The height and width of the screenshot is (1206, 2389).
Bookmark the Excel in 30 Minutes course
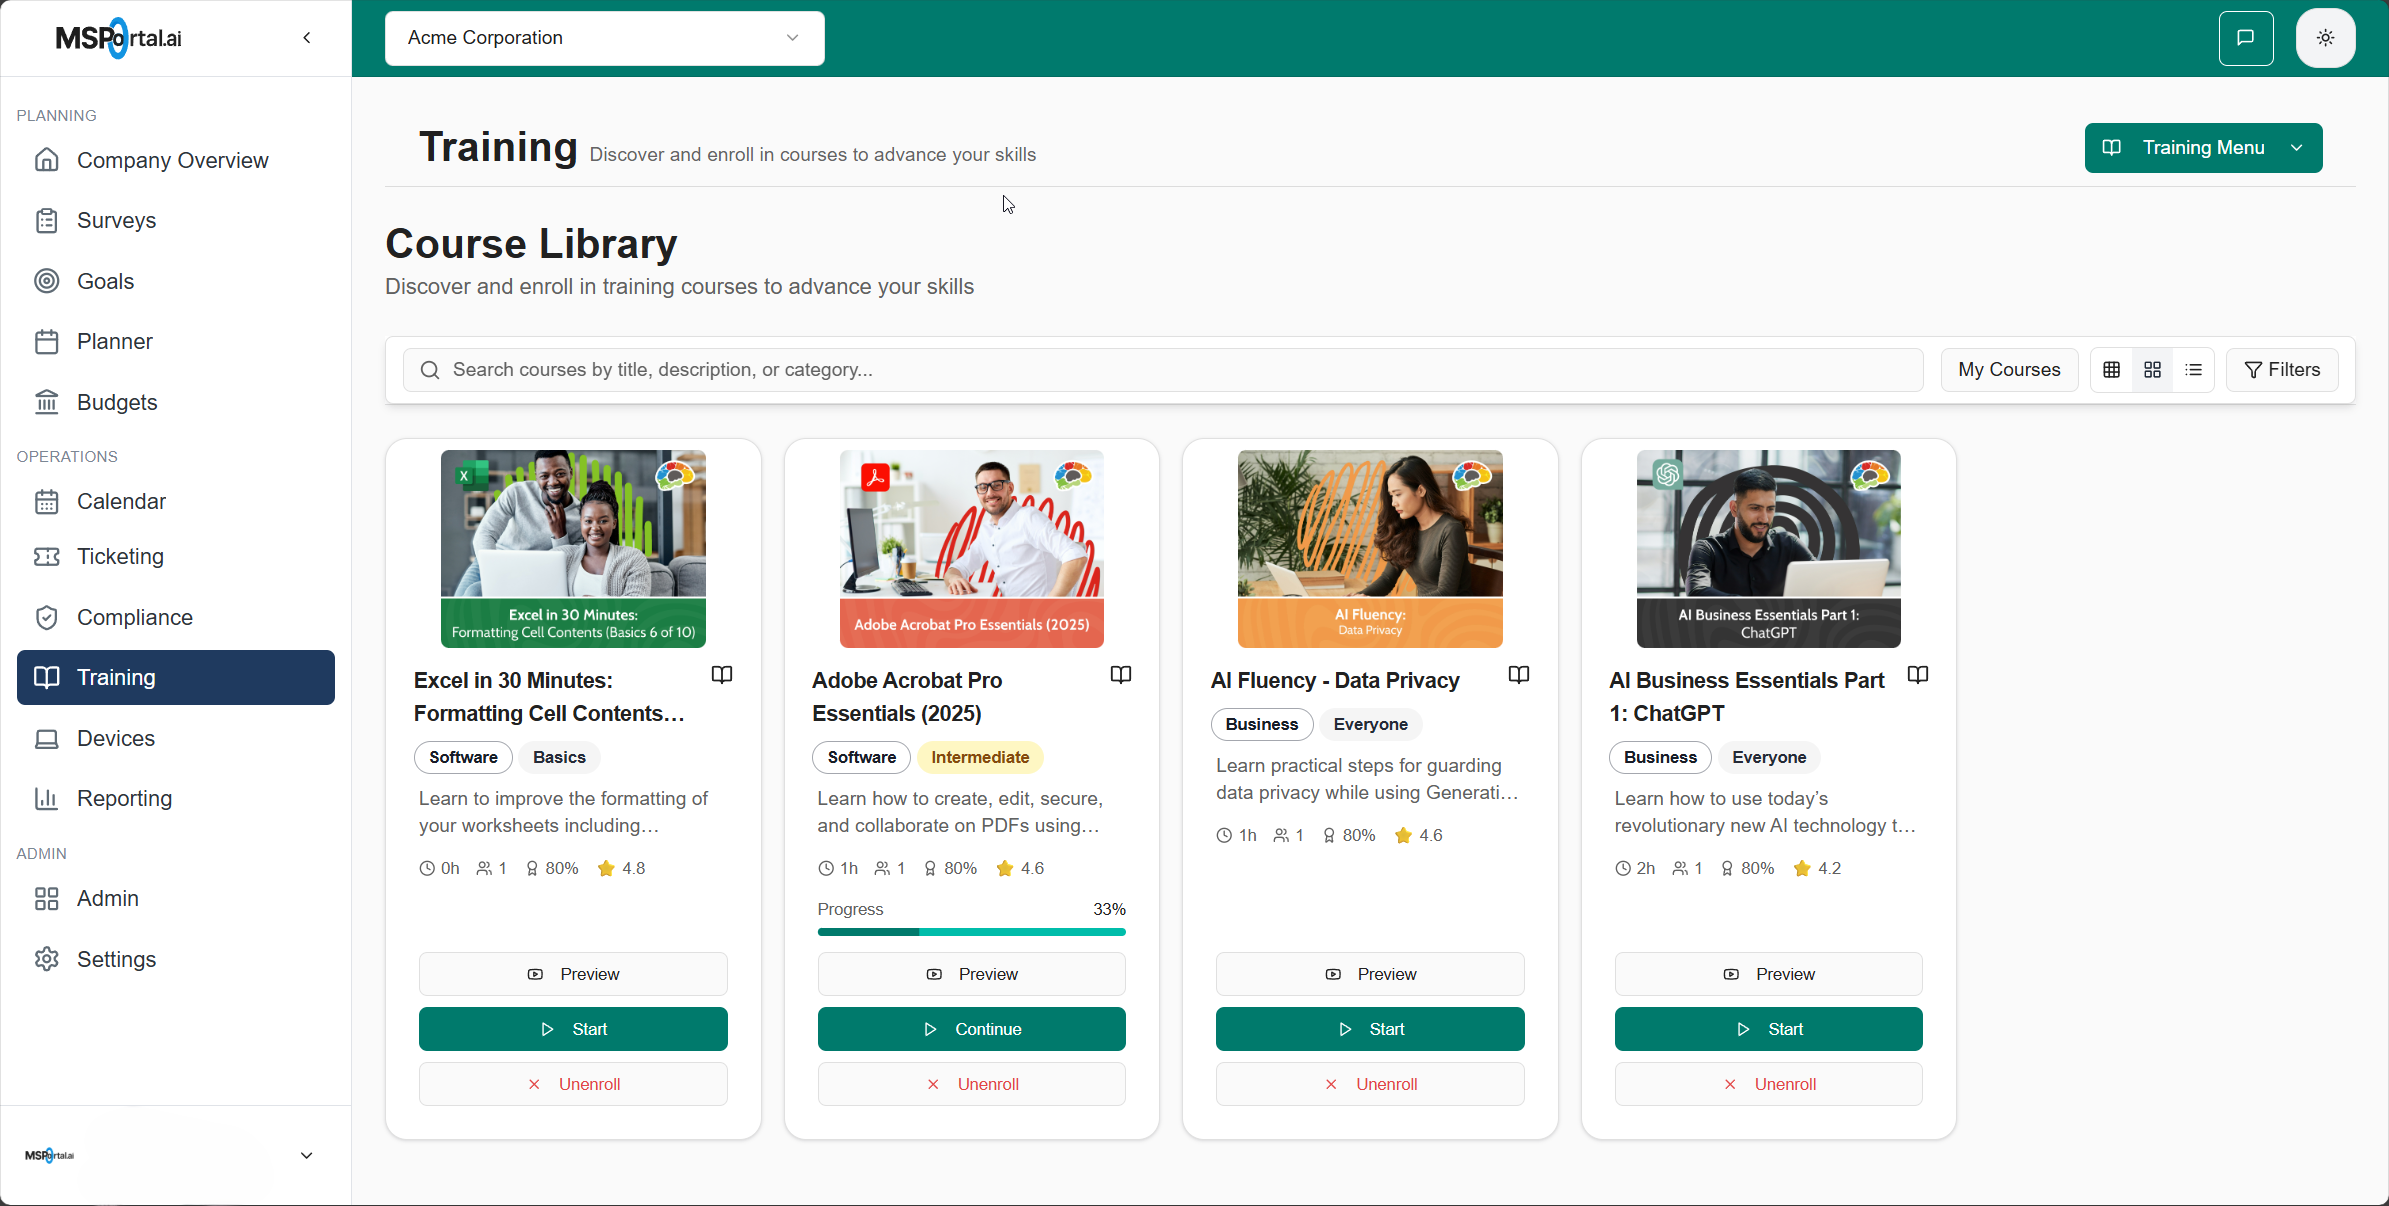(722, 675)
